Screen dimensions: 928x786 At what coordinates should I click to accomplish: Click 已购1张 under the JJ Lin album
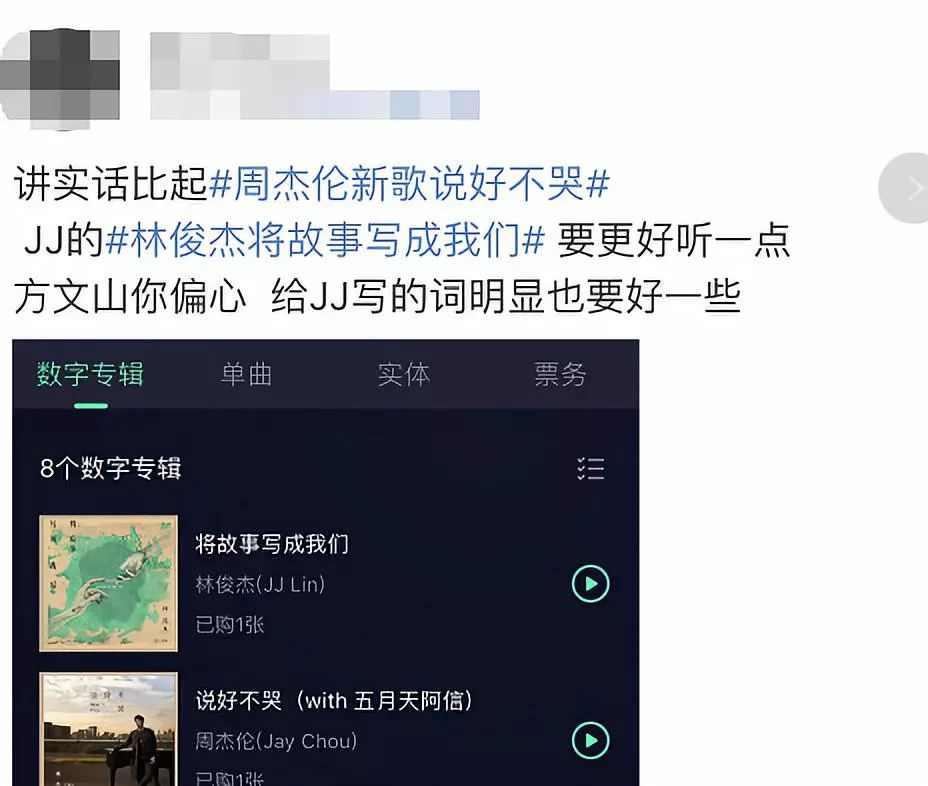click(230, 624)
